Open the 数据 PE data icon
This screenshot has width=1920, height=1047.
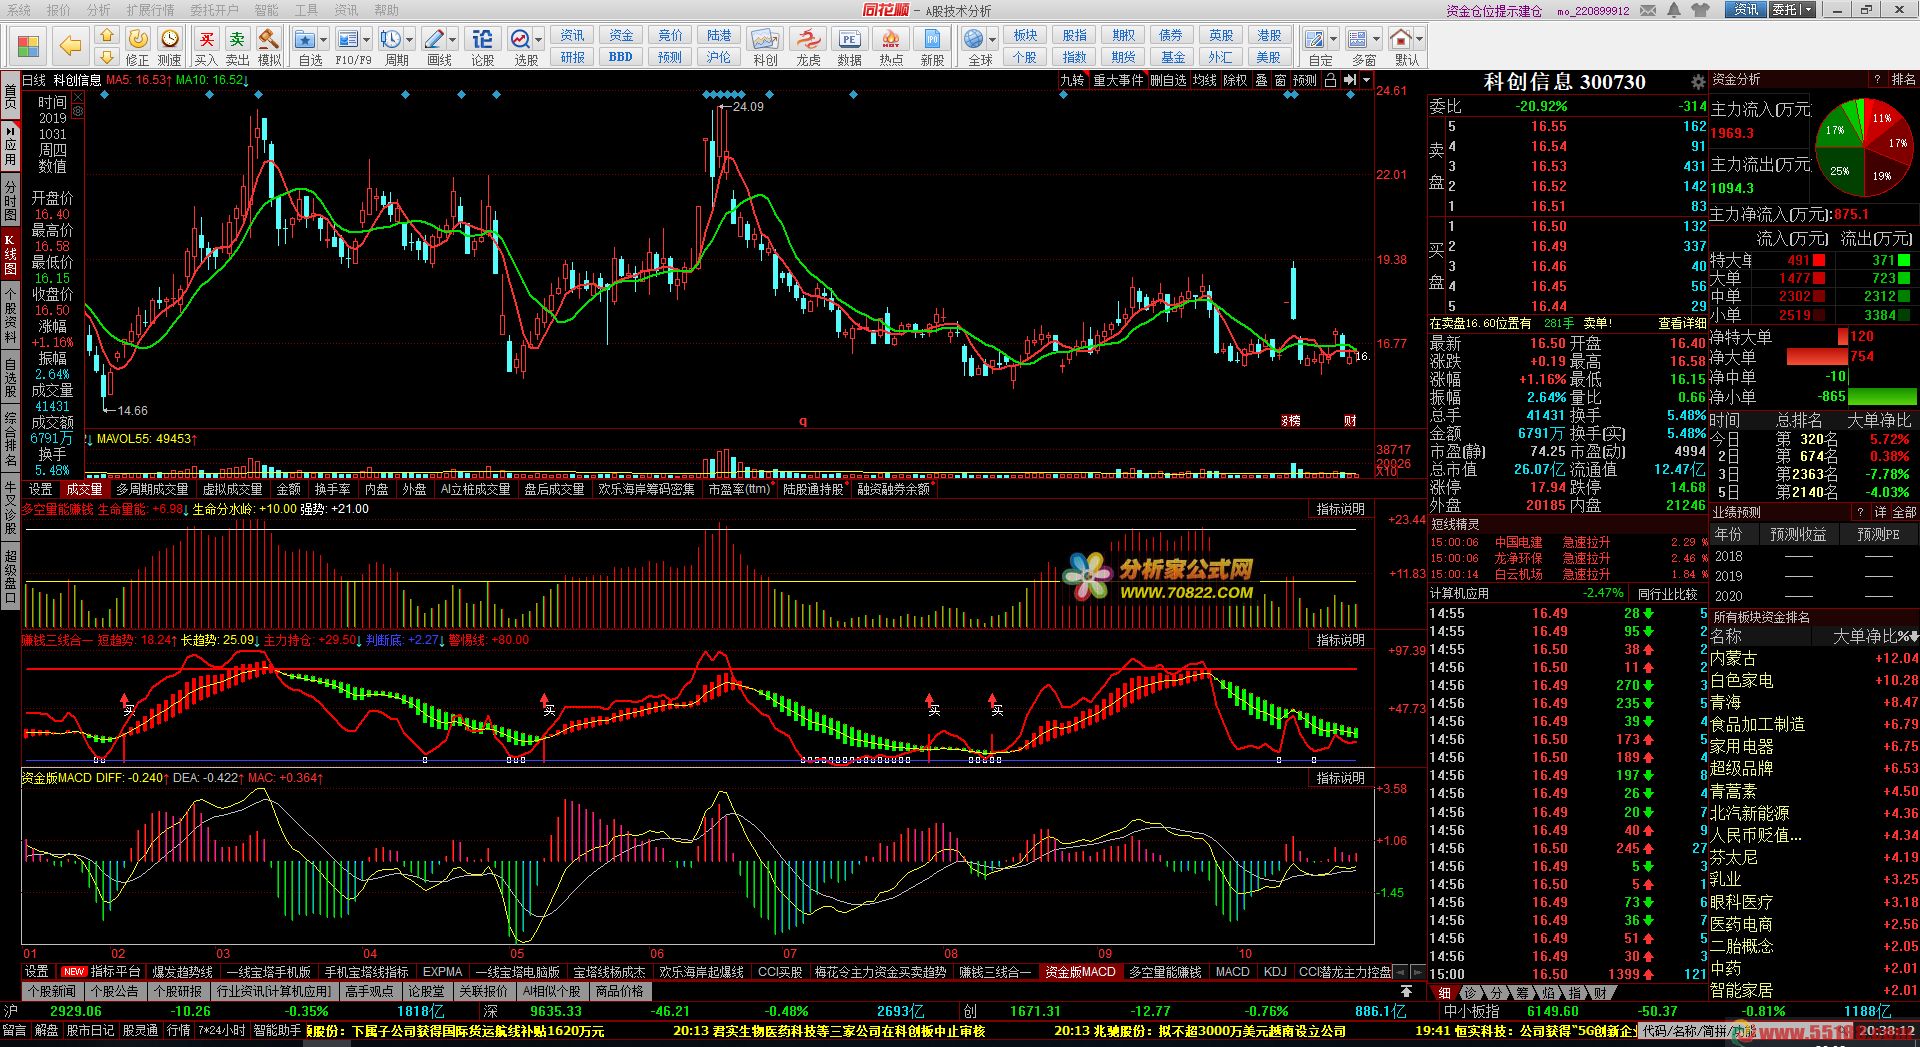[x=849, y=46]
